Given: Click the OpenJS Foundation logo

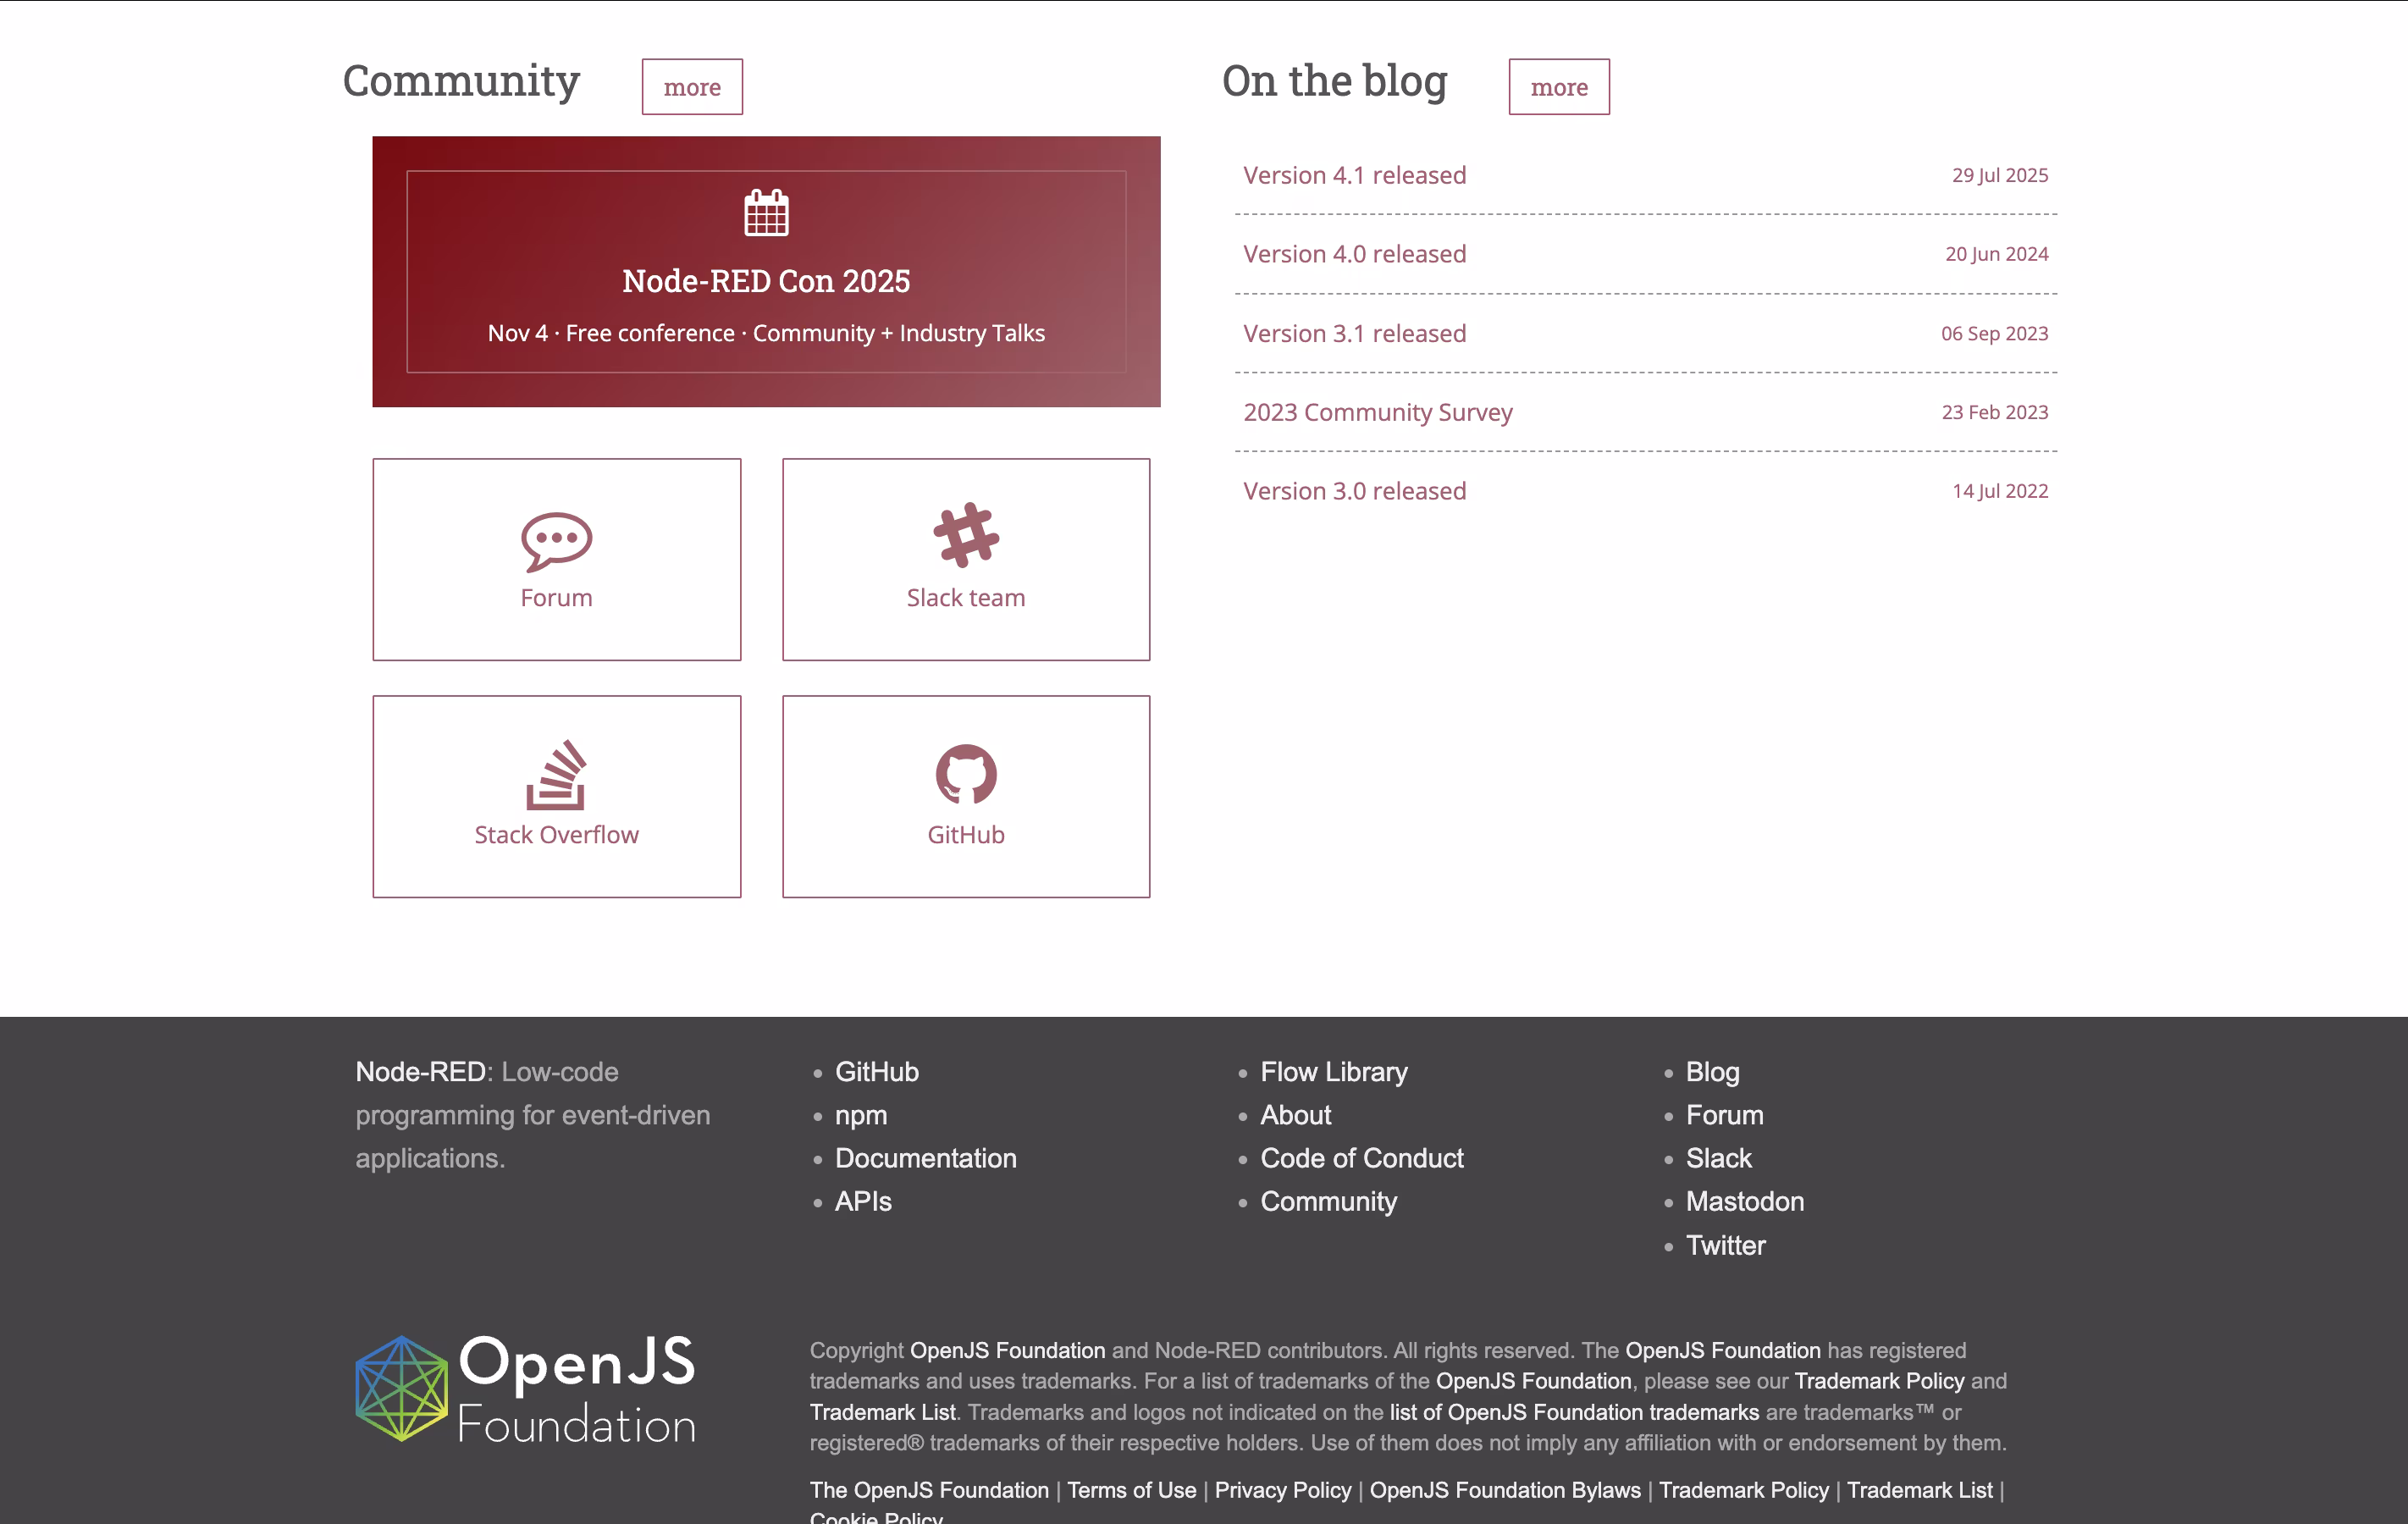Looking at the screenshot, I should click(x=525, y=1388).
